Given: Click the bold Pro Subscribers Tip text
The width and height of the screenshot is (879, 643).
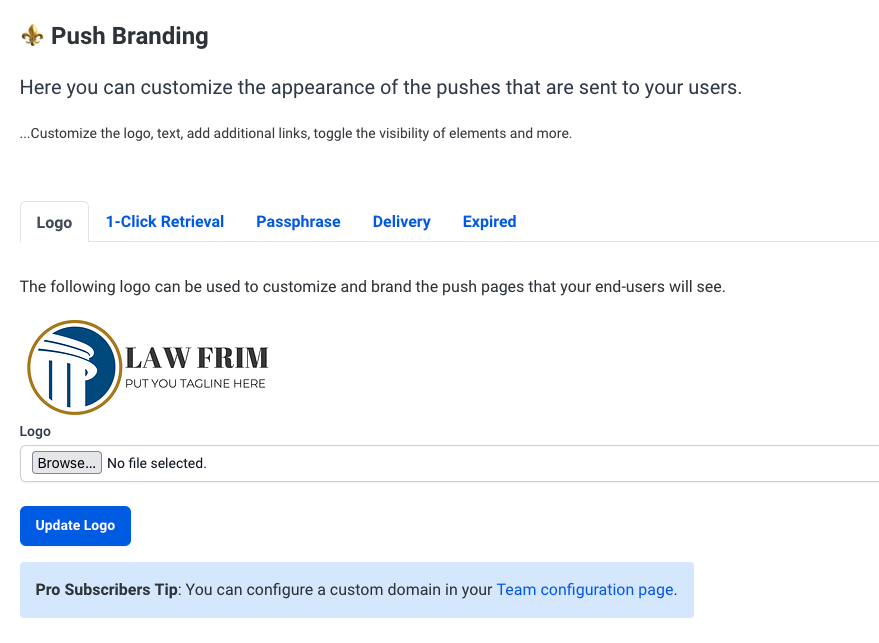Looking at the screenshot, I should [x=107, y=590].
